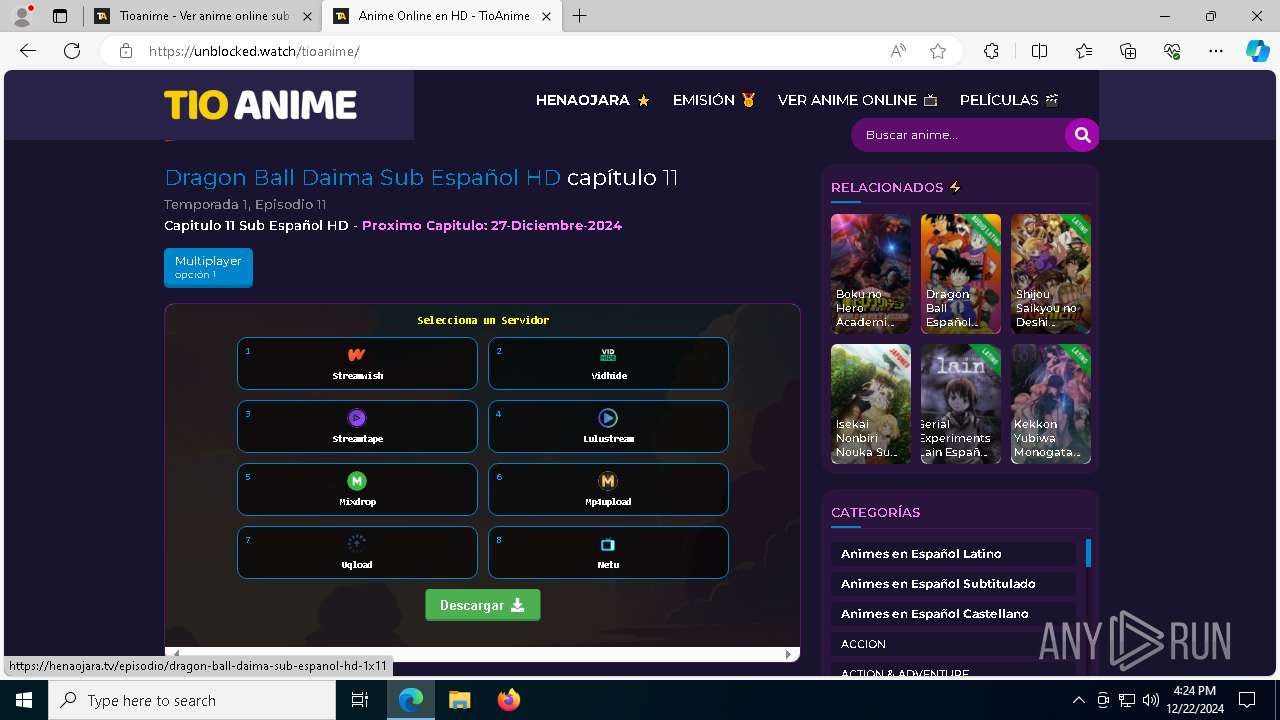
Task: View site information lock icon
Action: pos(125,51)
